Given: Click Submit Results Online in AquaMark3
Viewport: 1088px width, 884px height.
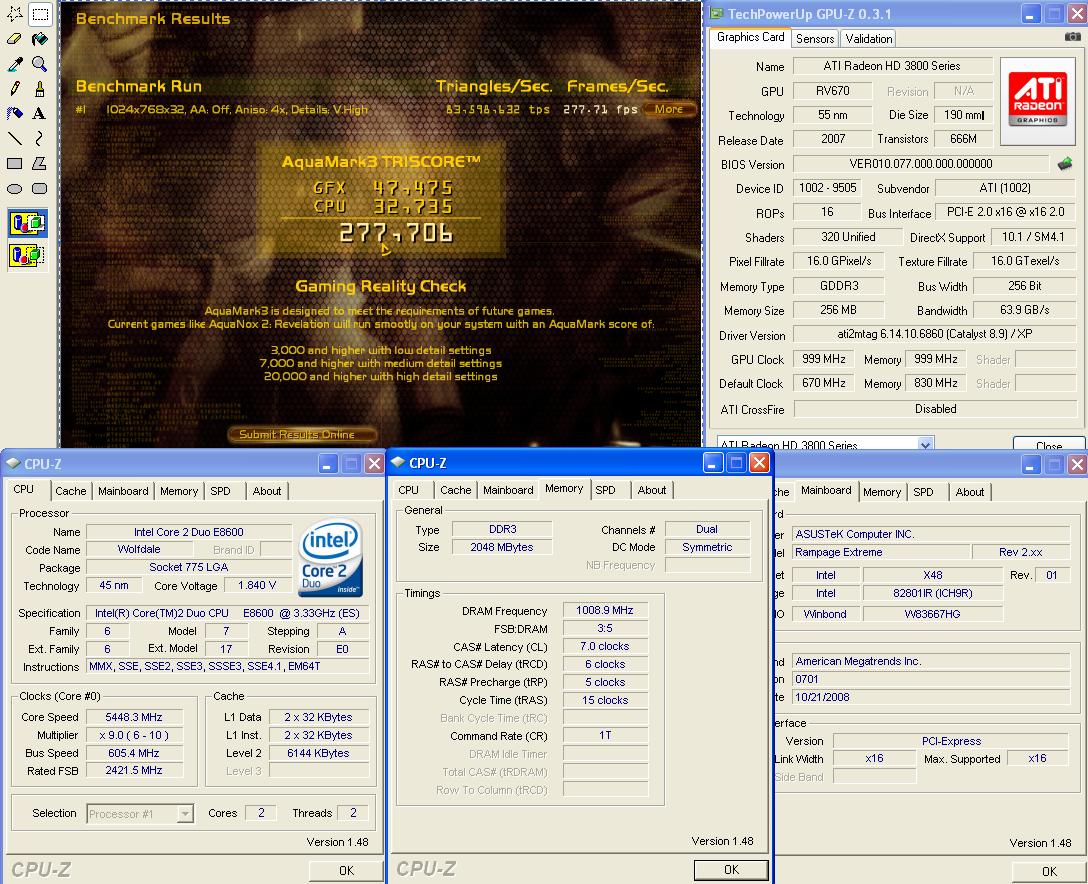Looking at the screenshot, I should [303, 434].
